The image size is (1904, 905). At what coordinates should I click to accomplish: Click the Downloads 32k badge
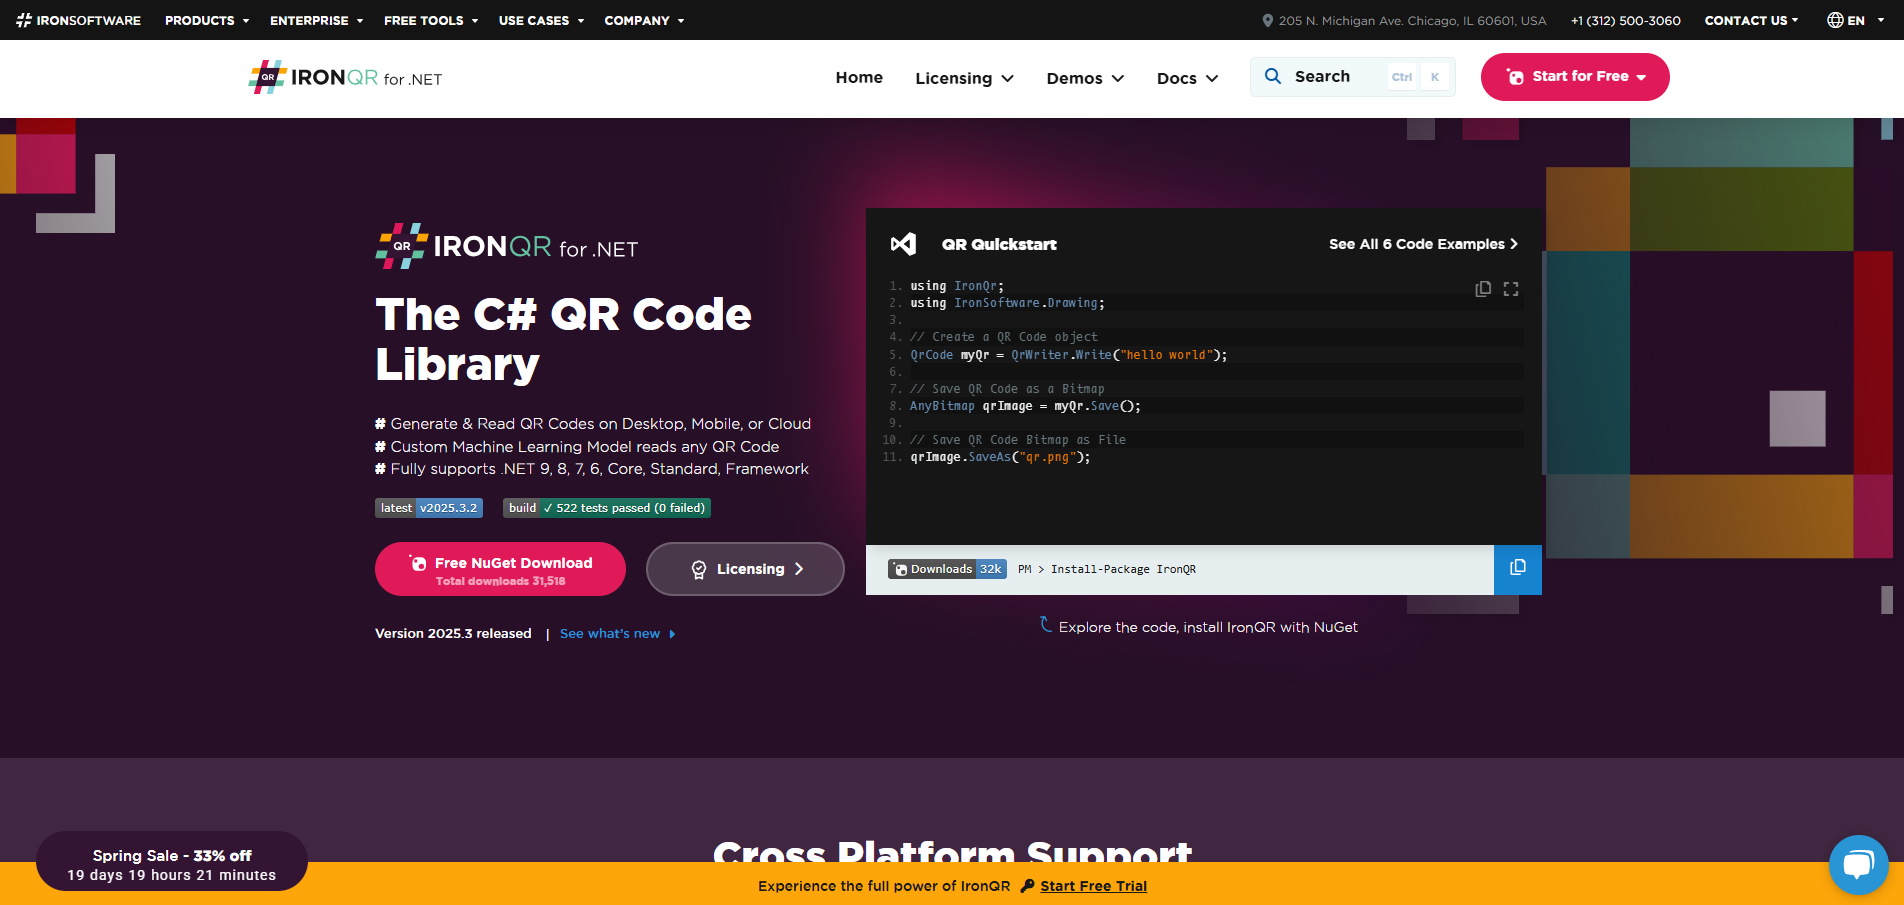pyautogui.click(x=947, y=569)
